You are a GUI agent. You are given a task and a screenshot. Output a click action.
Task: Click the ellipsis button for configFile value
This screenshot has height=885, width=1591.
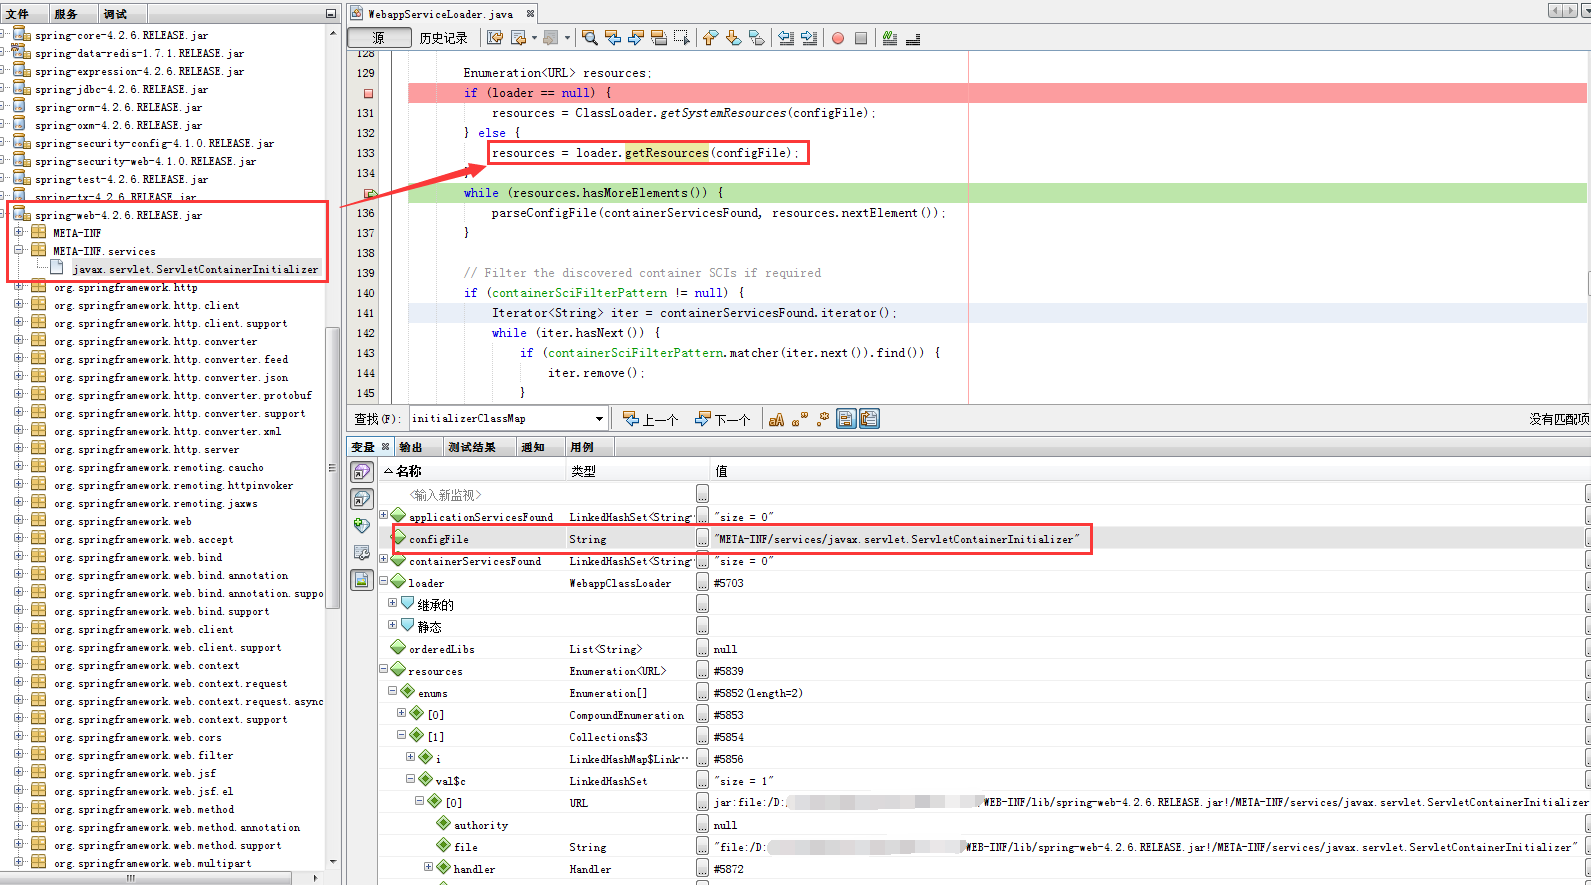pos(702,539)
